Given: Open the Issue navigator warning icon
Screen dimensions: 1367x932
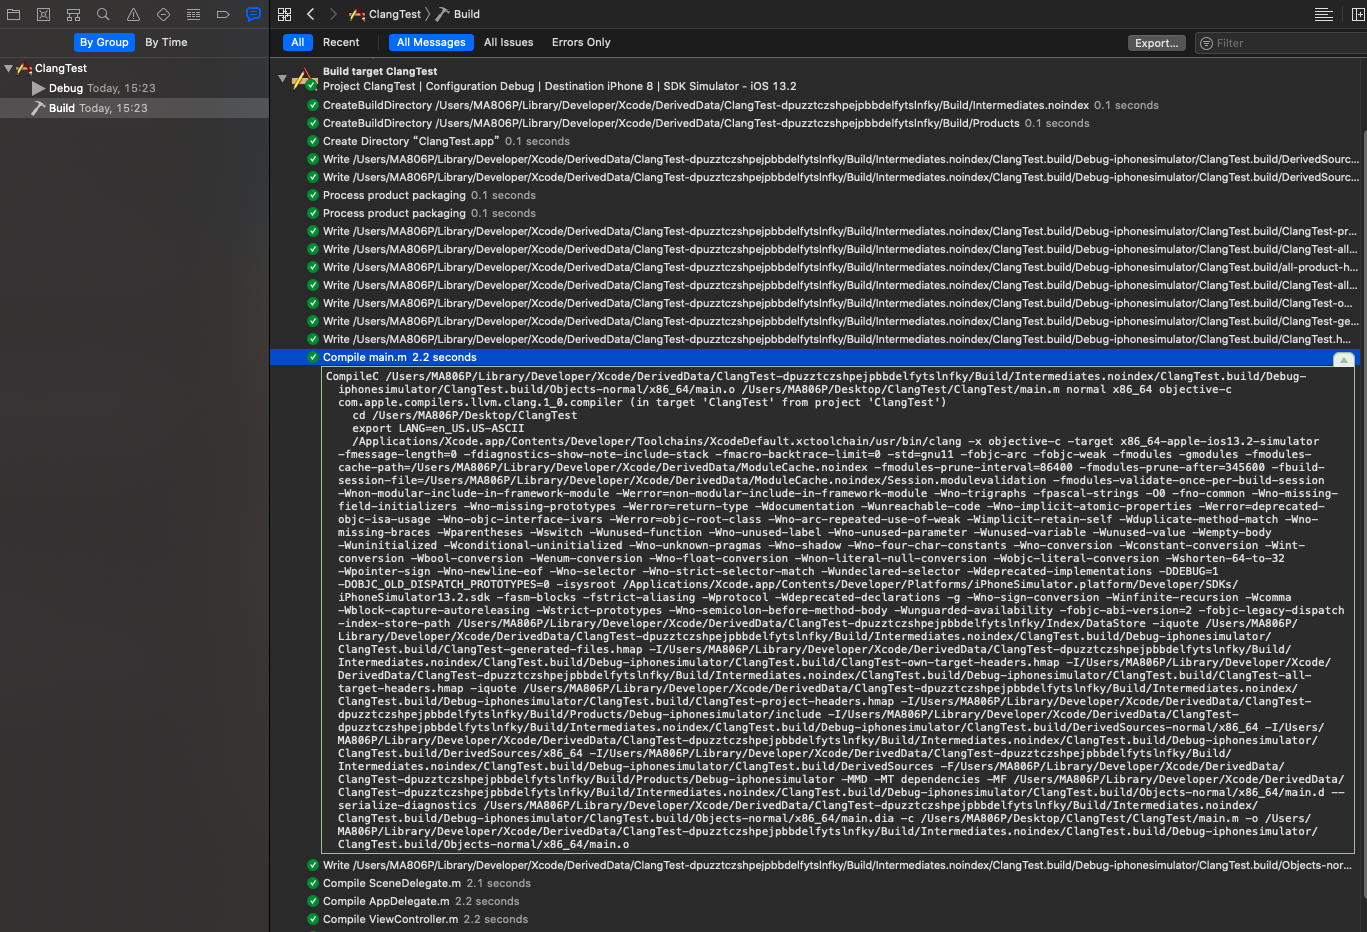Looking at the screenshot, I should click(132, 14).
